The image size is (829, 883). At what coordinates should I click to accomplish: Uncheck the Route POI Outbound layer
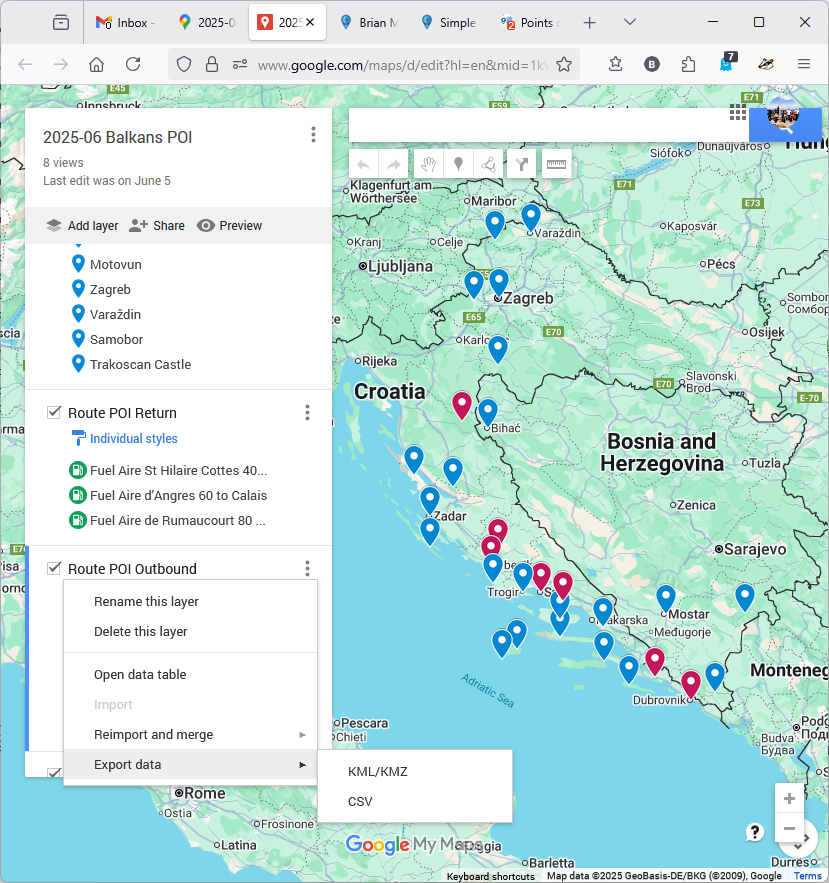(54, 568)
